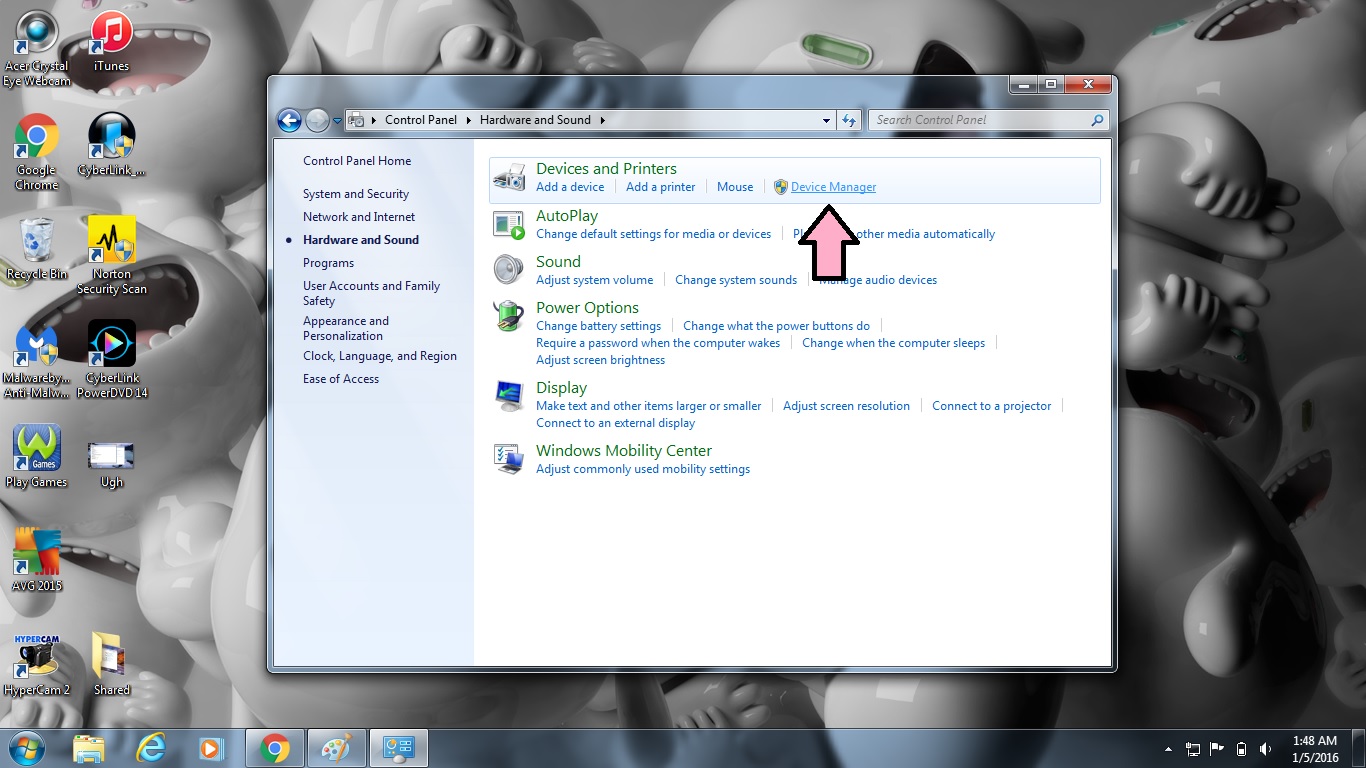Viewport: 1366px width, 768px height.
Task: Open the network tray icon
Action: click(x=1193, y=749)
